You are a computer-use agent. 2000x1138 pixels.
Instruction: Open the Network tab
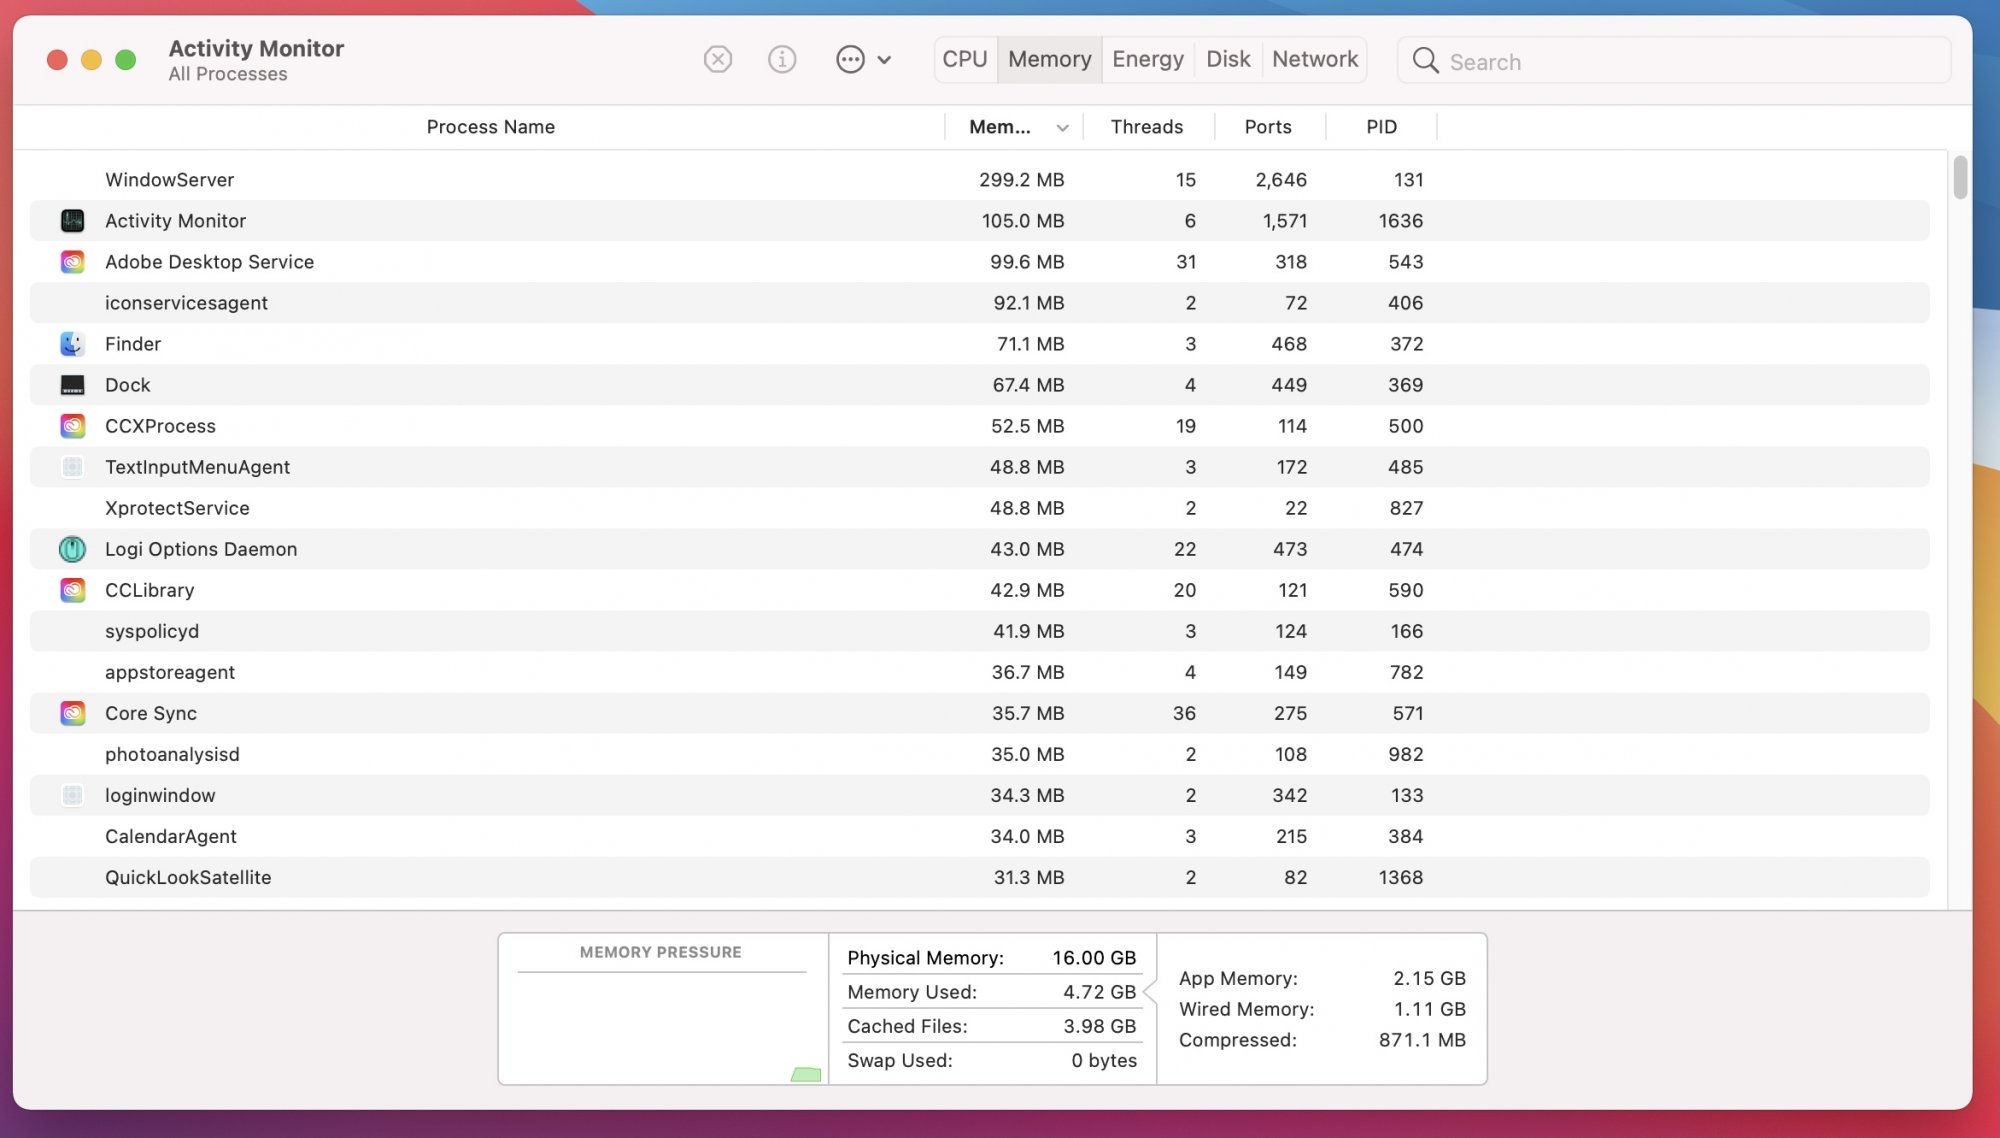coord(1314,59)
